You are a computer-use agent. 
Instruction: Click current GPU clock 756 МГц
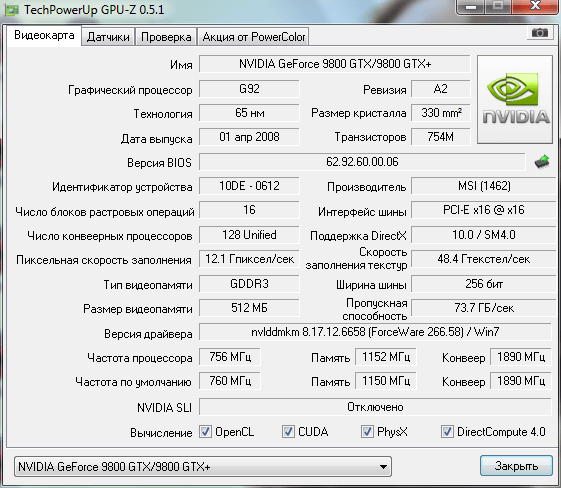[x=230, y=357]
